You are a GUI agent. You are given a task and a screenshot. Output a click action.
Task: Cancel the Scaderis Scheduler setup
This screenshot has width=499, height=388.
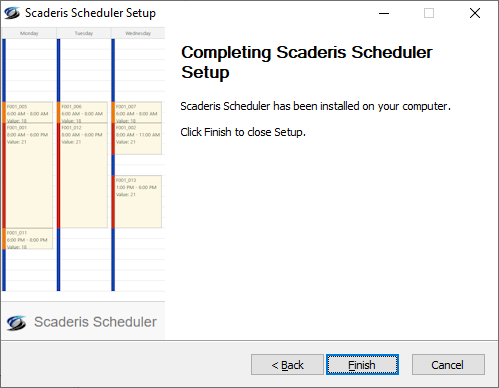[x=448, y=365]
